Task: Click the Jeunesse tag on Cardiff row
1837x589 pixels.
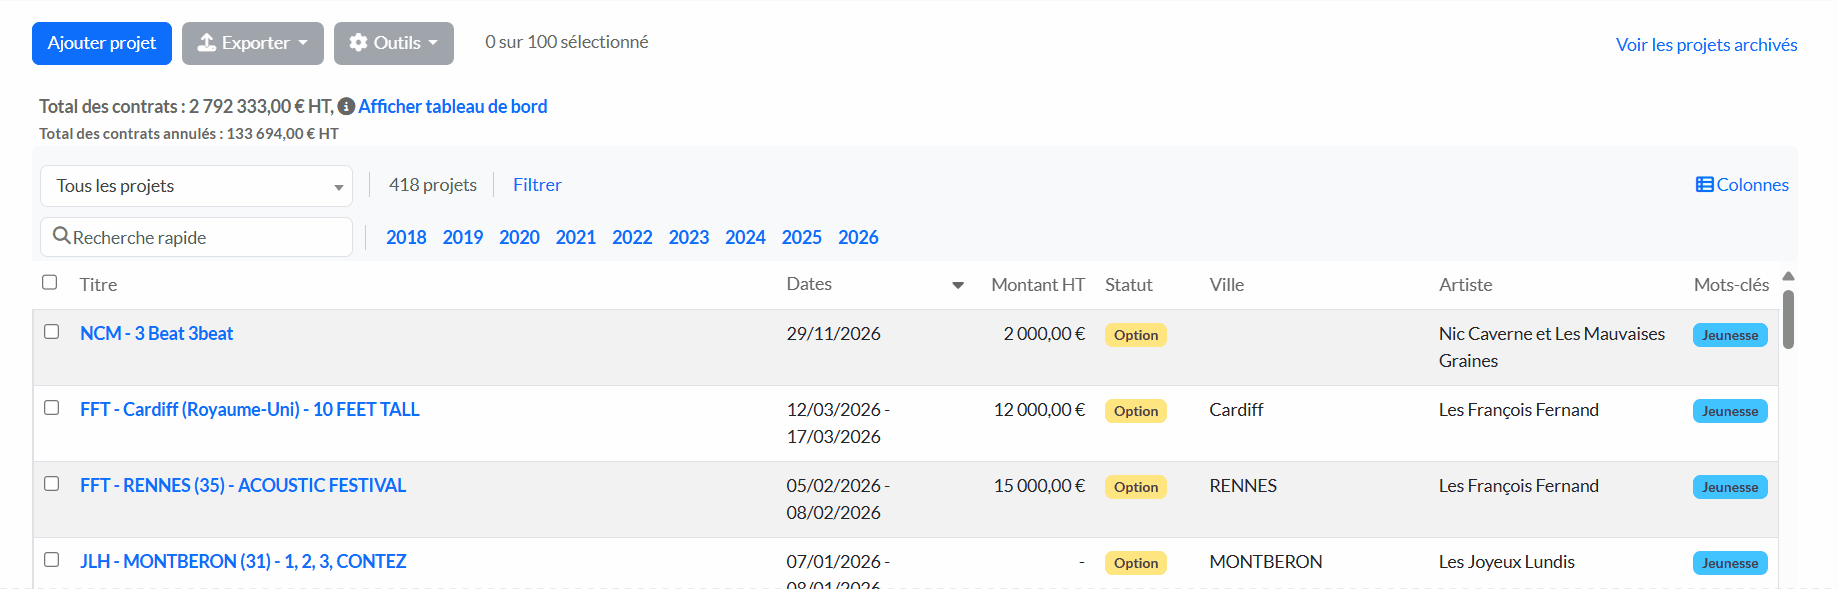Action: point(1729,411)
